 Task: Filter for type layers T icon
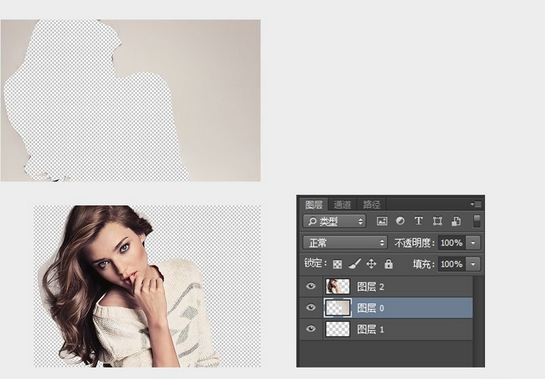click(x=419, y=221)
